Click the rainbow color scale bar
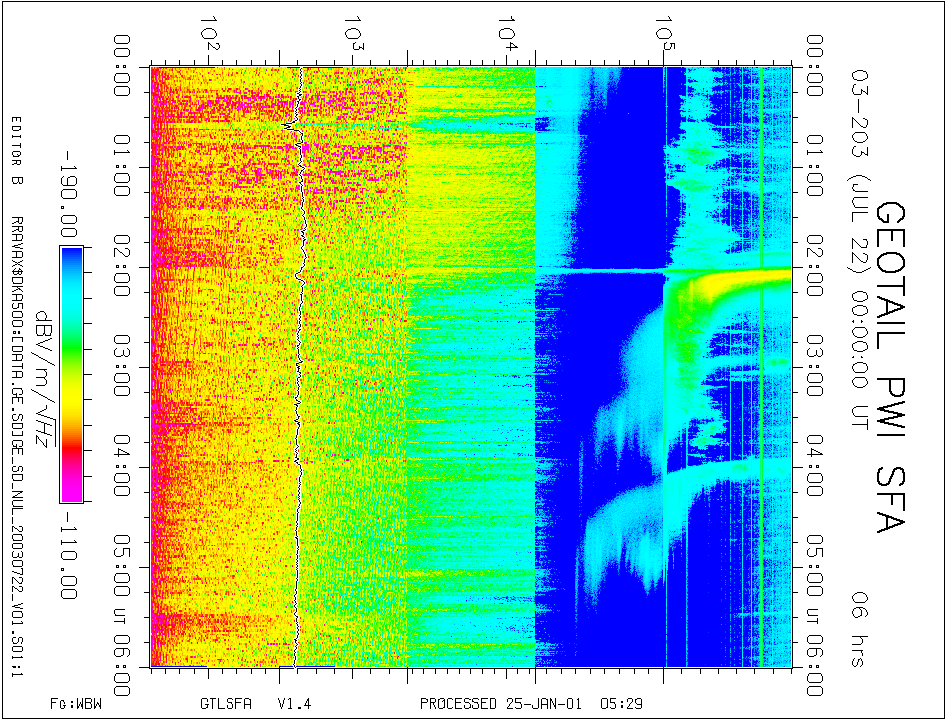Image resolution: width=945 pixels, height=720 pixels. pos(71,373)
